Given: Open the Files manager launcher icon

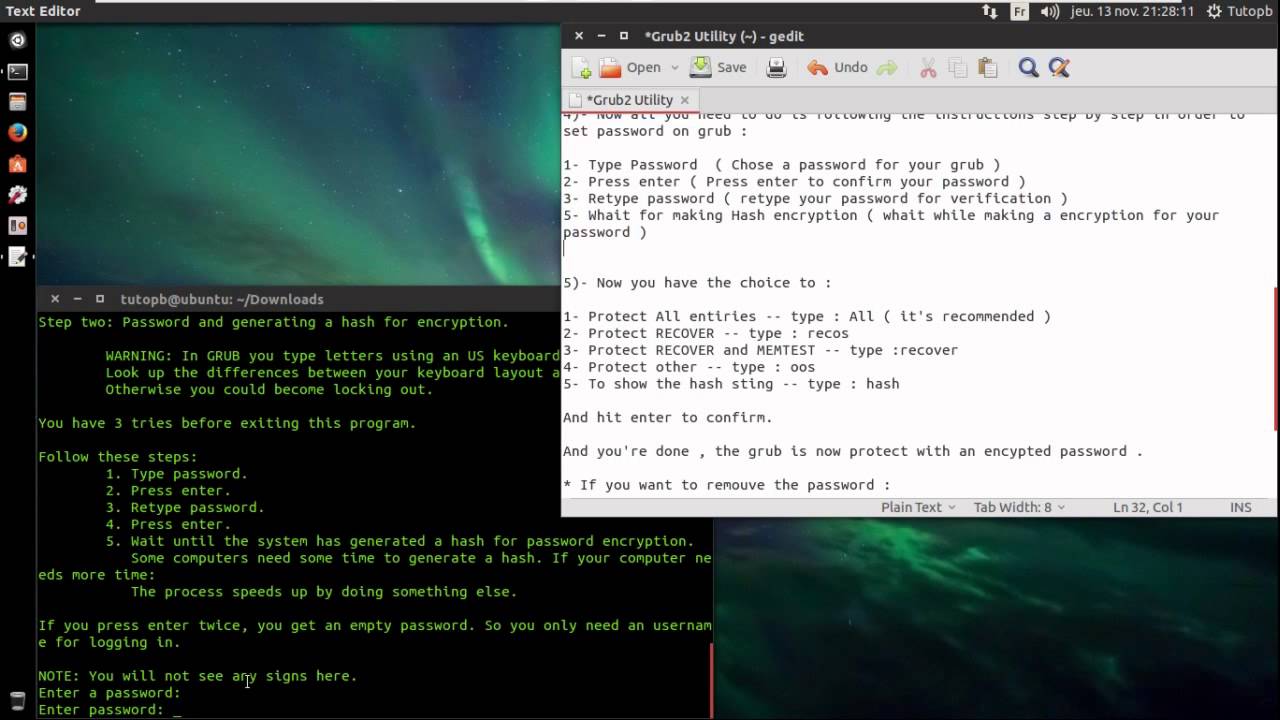Looking at the screenshot, I should (x=17, y=102).
